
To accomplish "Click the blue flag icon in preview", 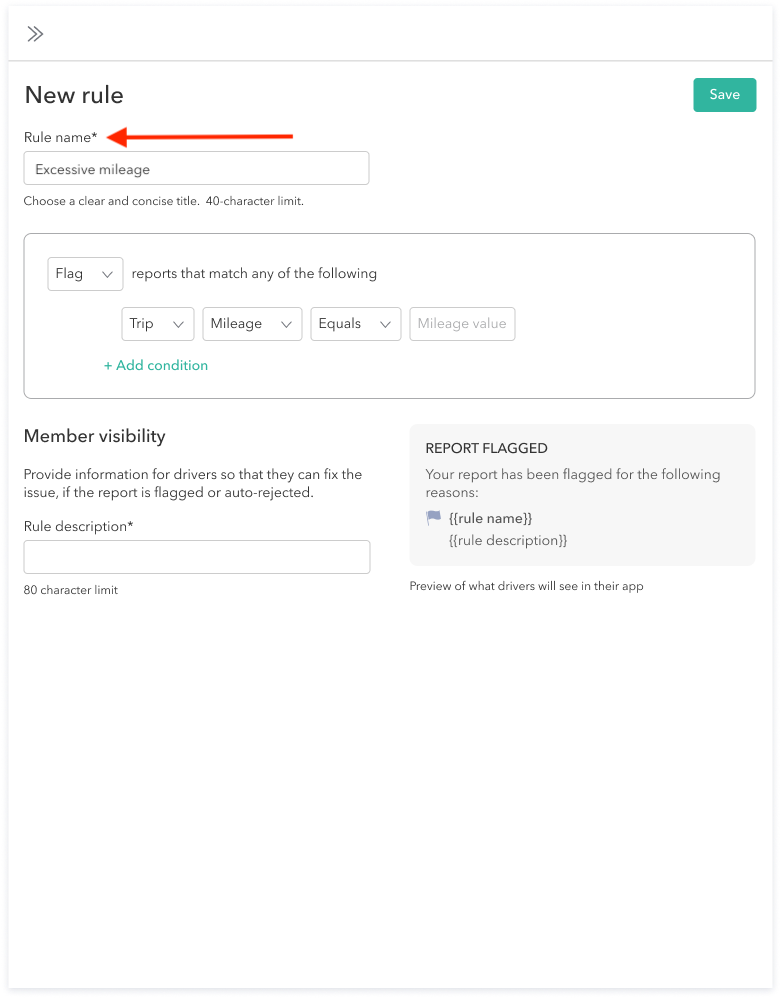I will (433, 518).
